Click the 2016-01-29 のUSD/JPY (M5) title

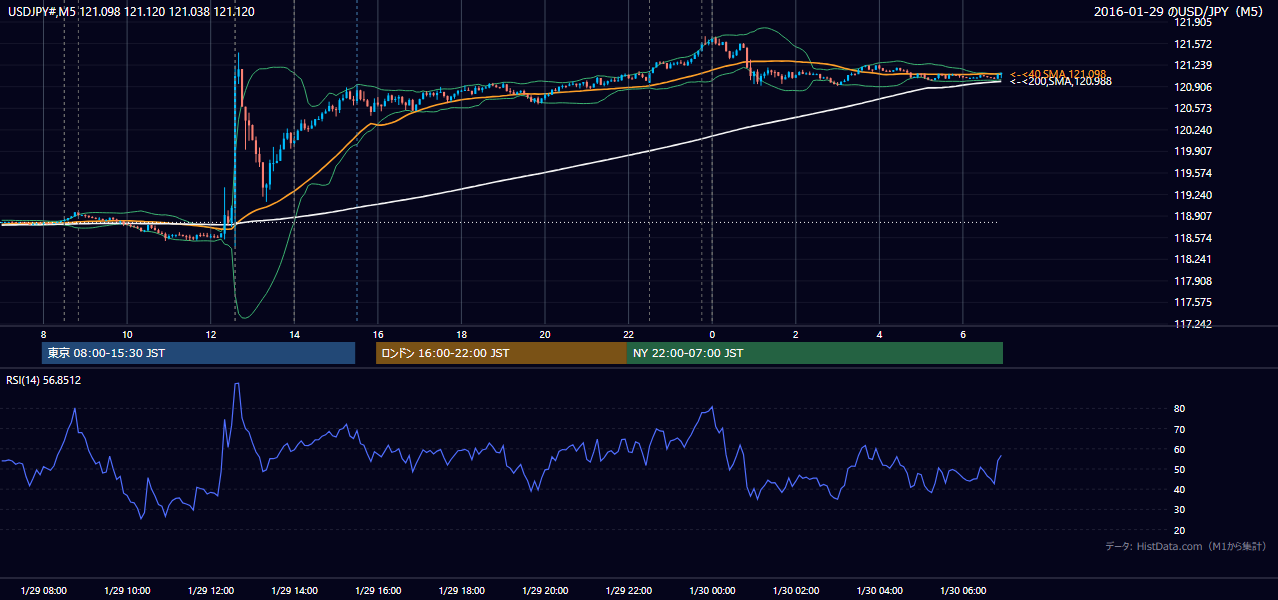click(x=1180, y=12)
